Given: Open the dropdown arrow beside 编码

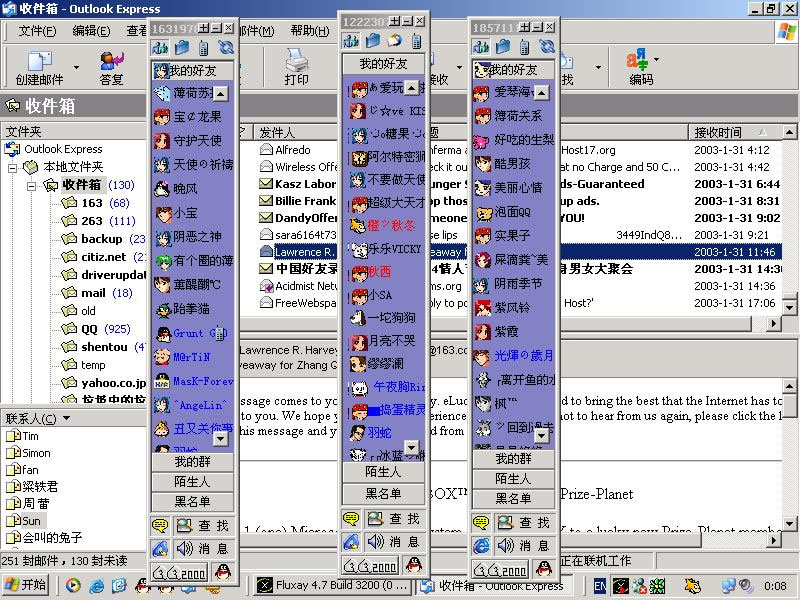Looking at the screenshot, I should tap(656, 60).
